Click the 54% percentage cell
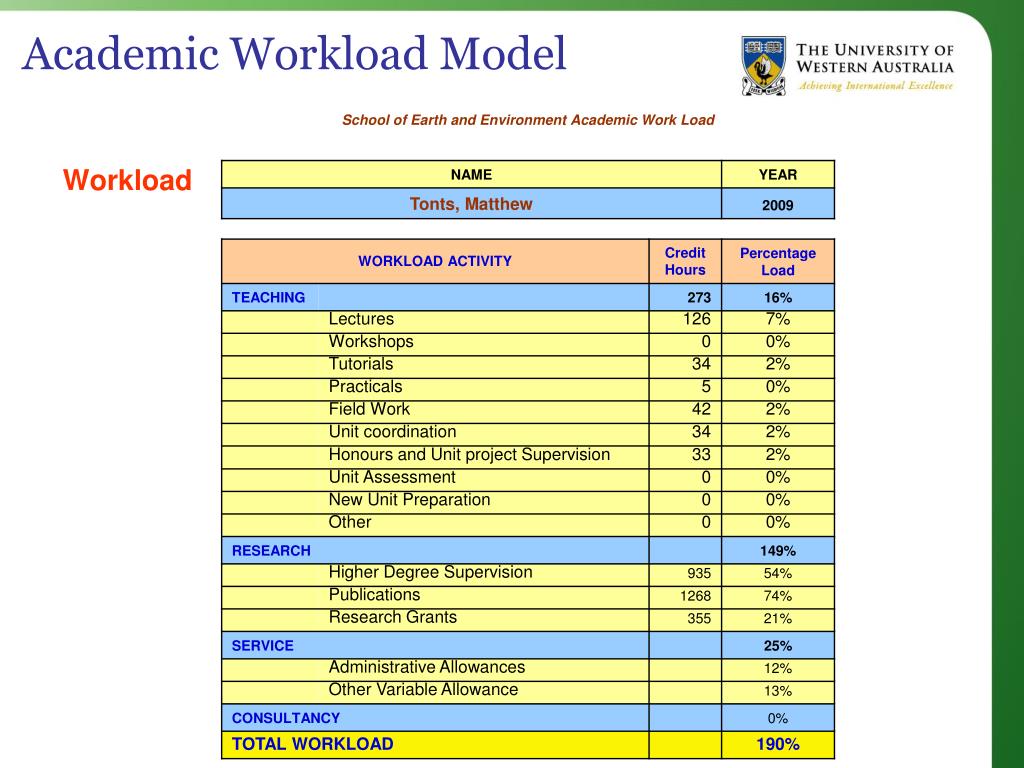Screen dimensions: 1024x768 tap(778, 573)
